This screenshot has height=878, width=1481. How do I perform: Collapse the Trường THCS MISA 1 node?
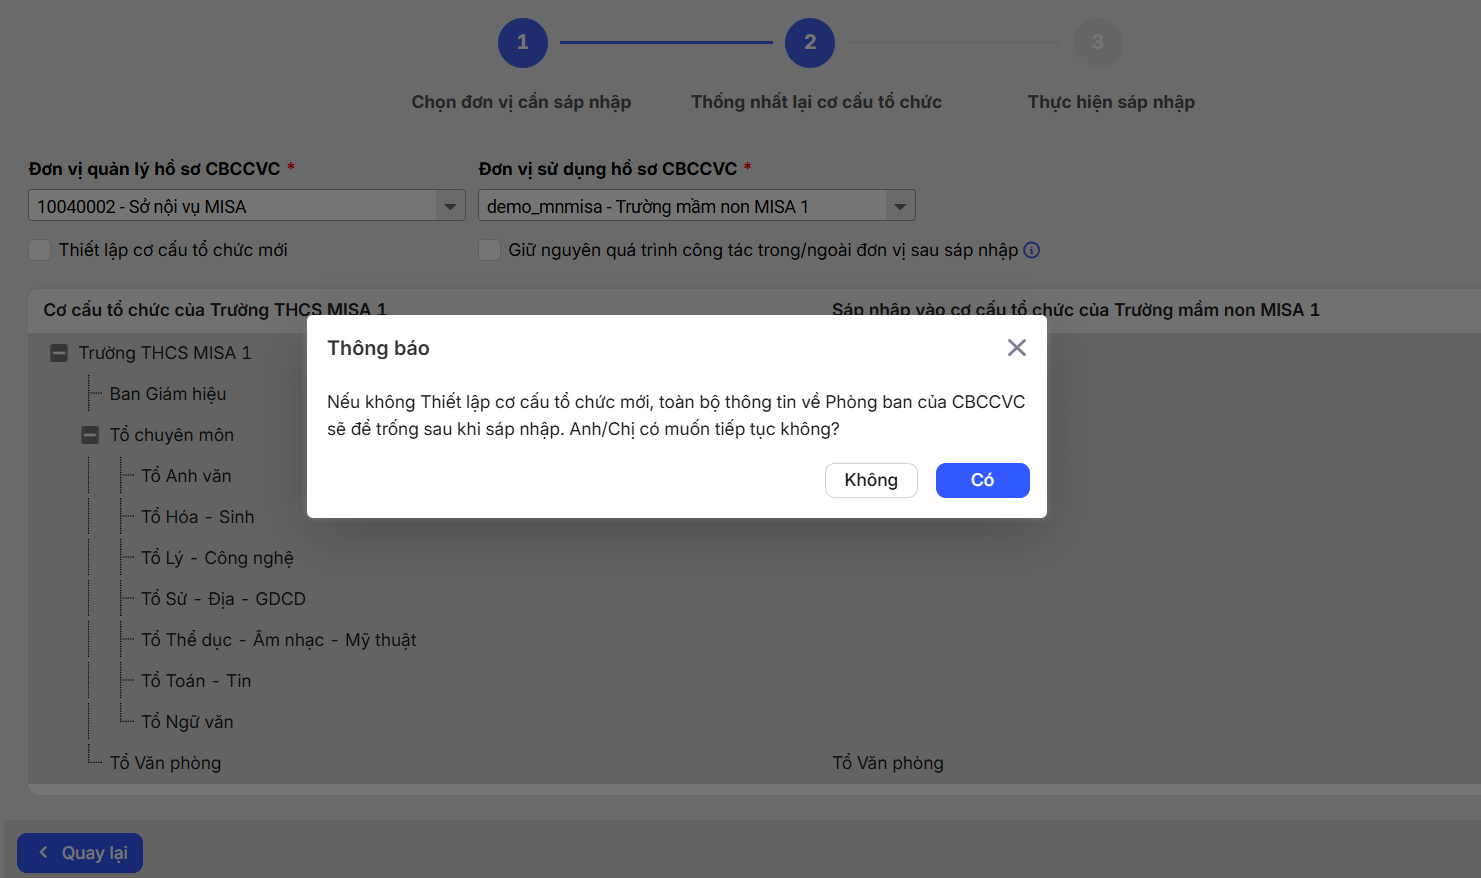point(59,353)
